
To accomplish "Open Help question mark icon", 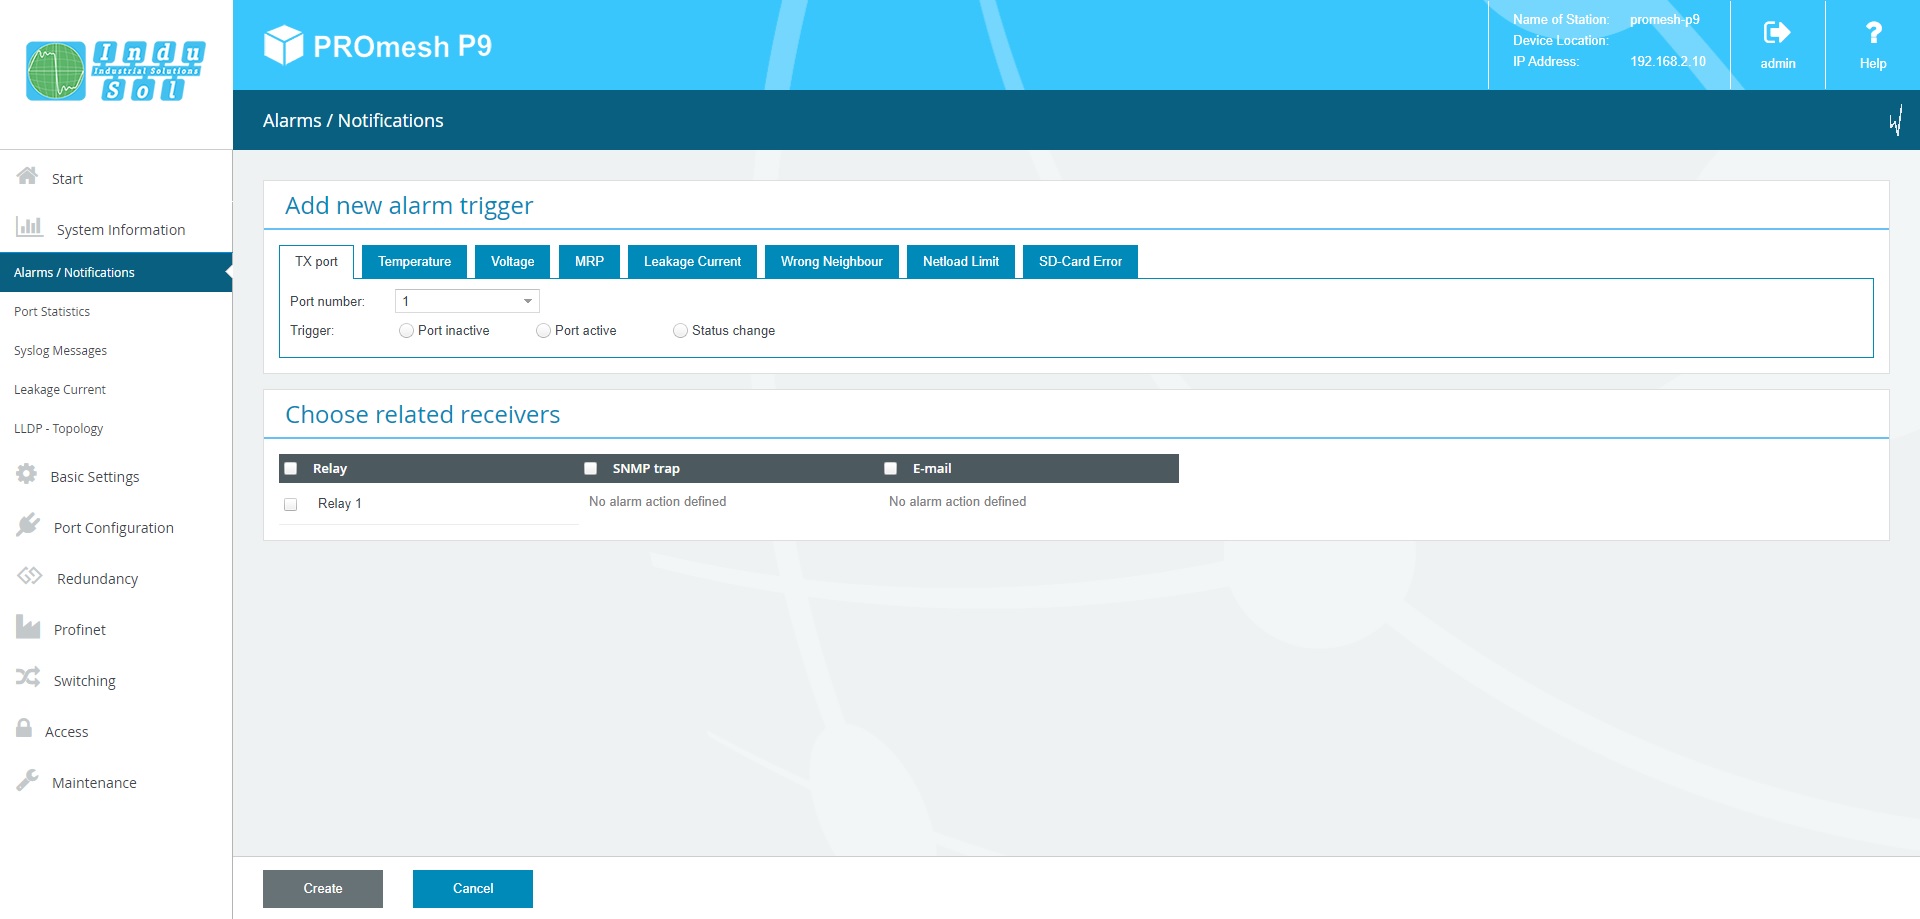I will [x=1872, y=33].
